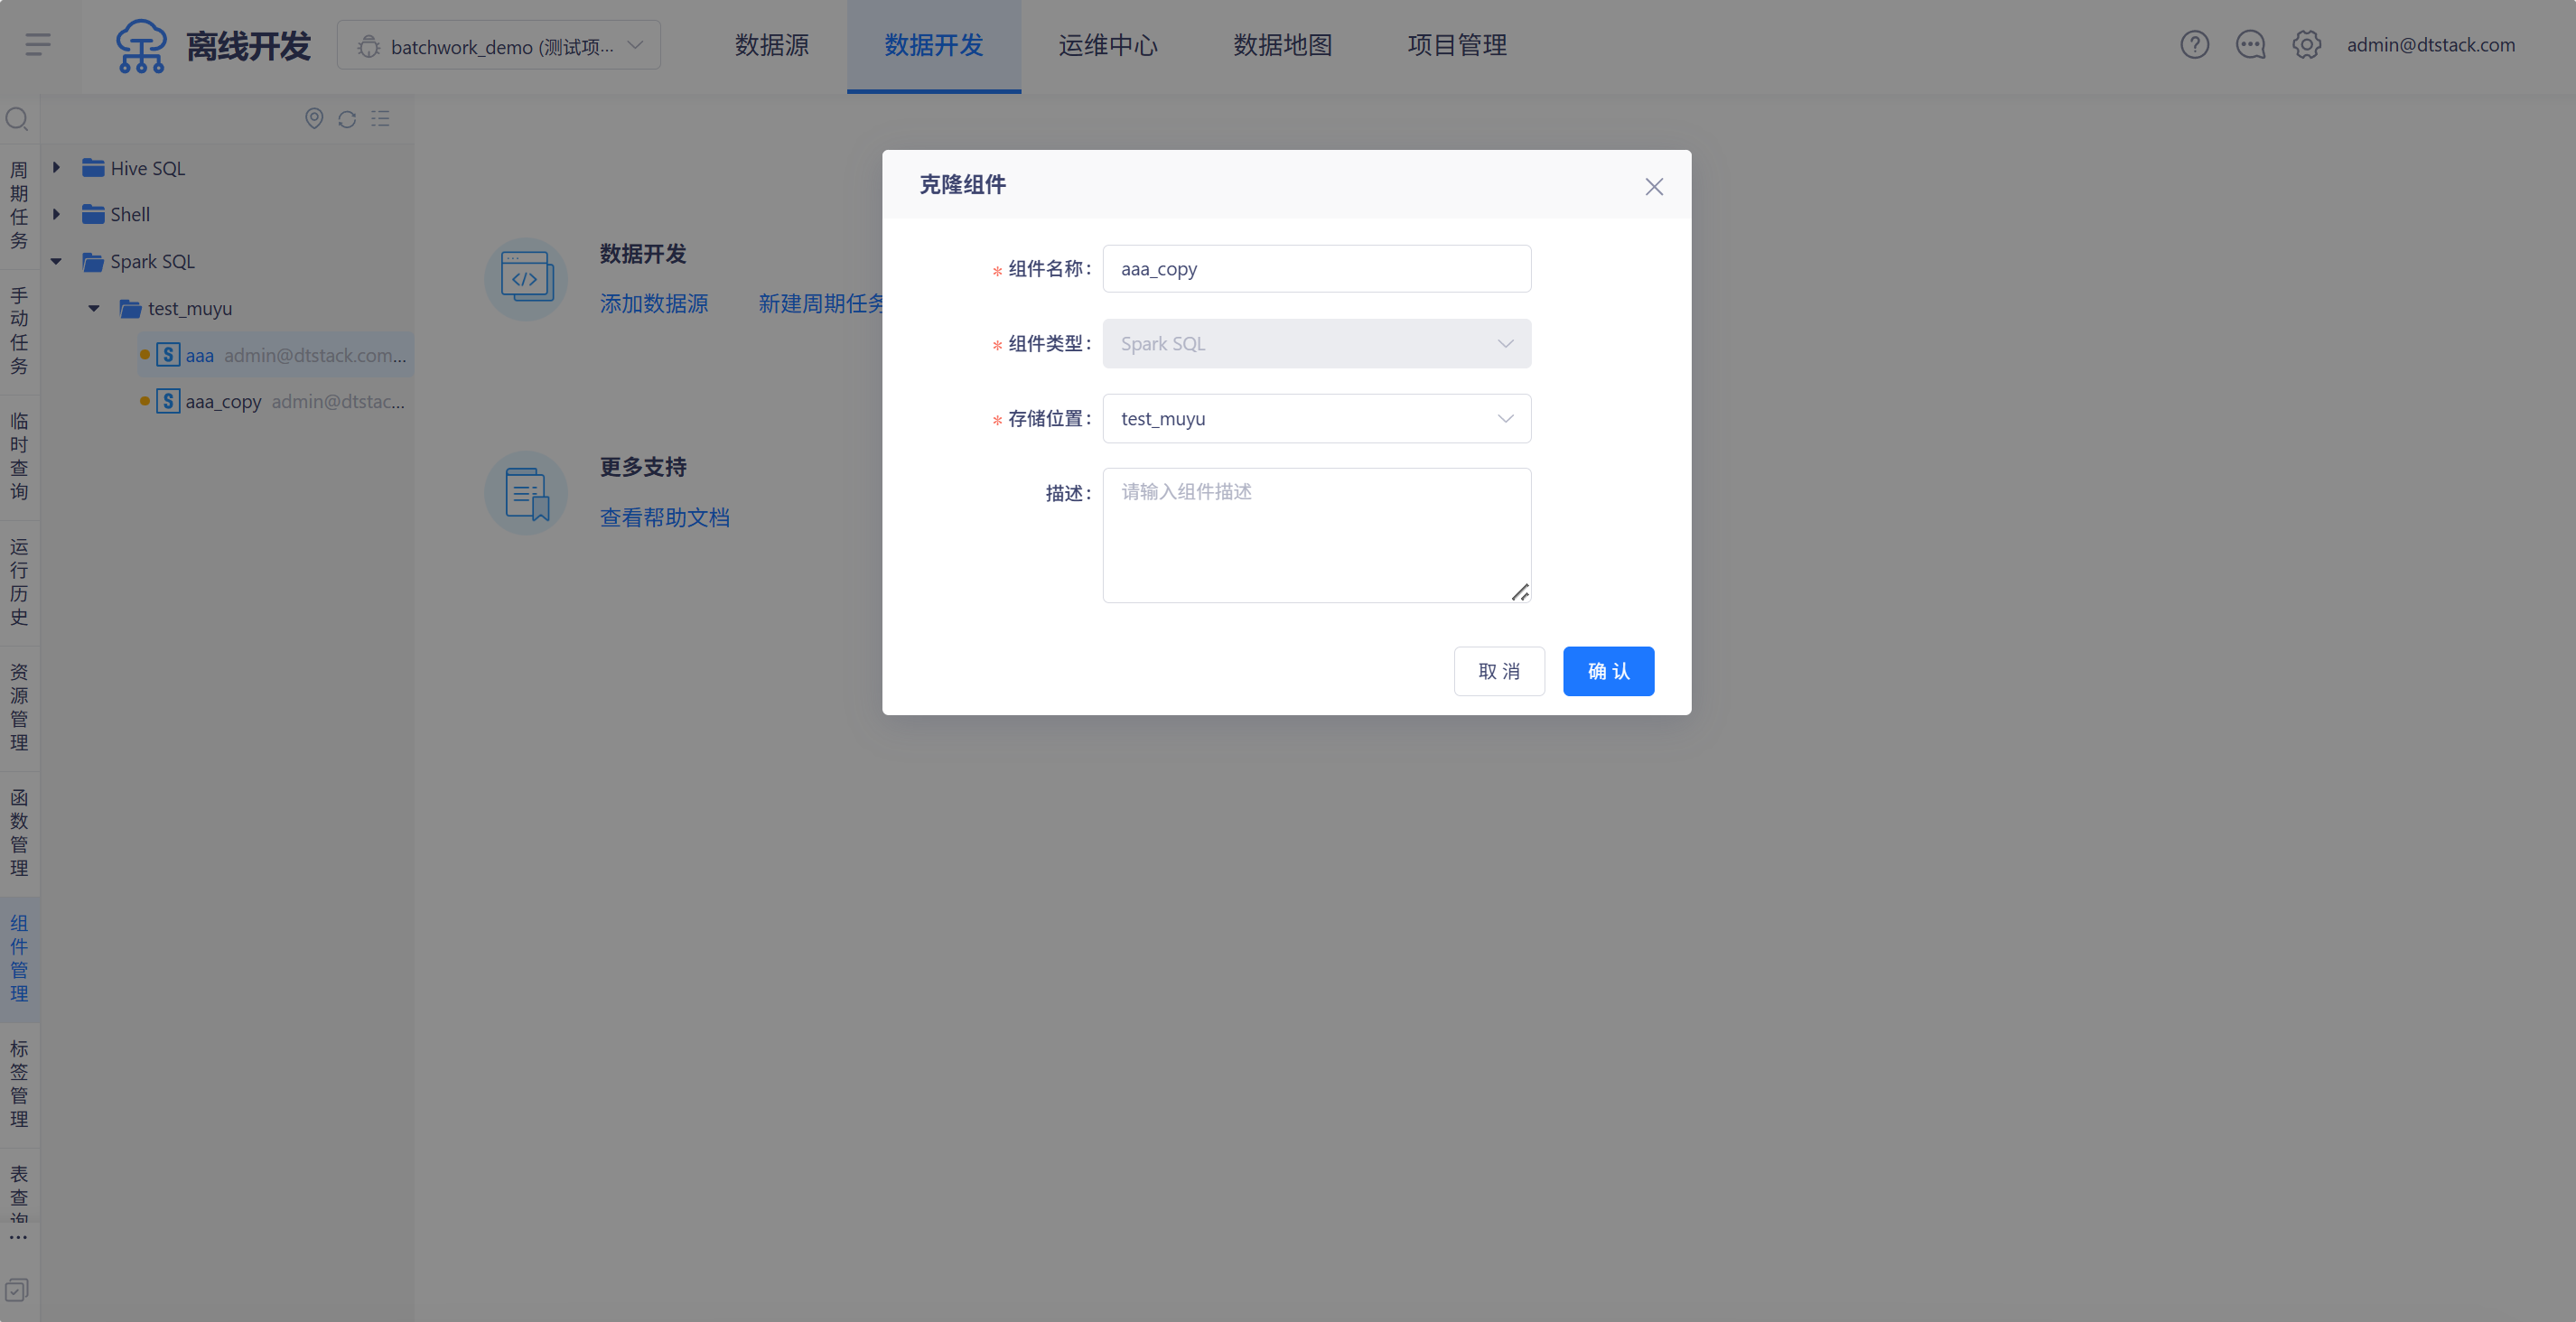The width and height of the screenshot is (2576, 1322).
Task: Expand the Hive SQL folder
Action: pyautogui.click(x=56, y=168)
